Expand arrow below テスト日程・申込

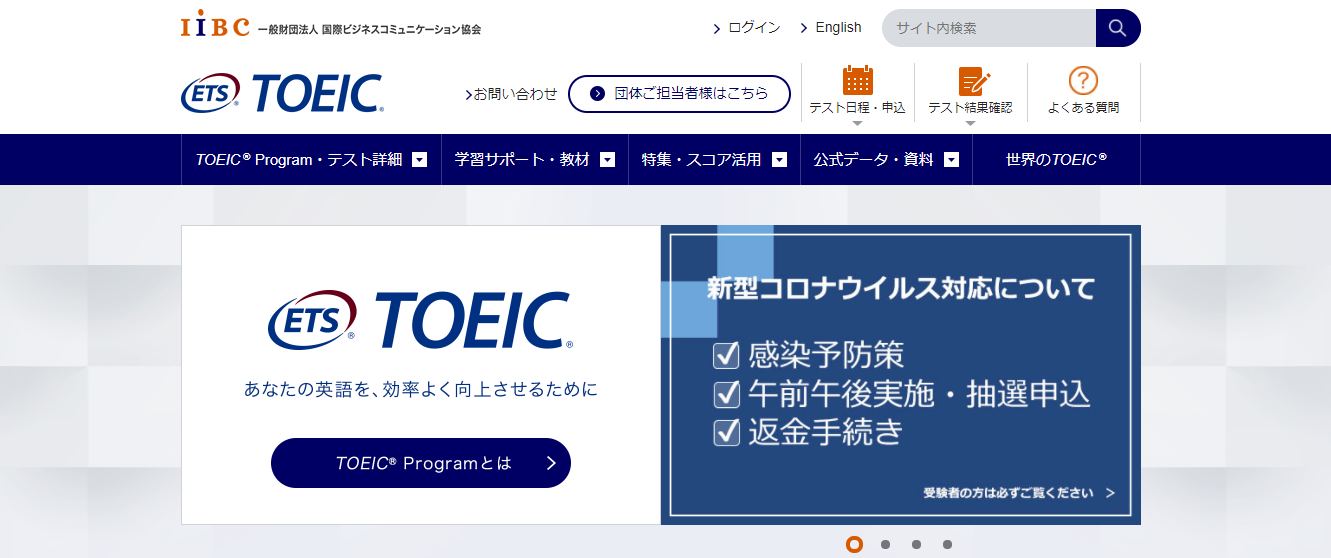tap(857, 124)
